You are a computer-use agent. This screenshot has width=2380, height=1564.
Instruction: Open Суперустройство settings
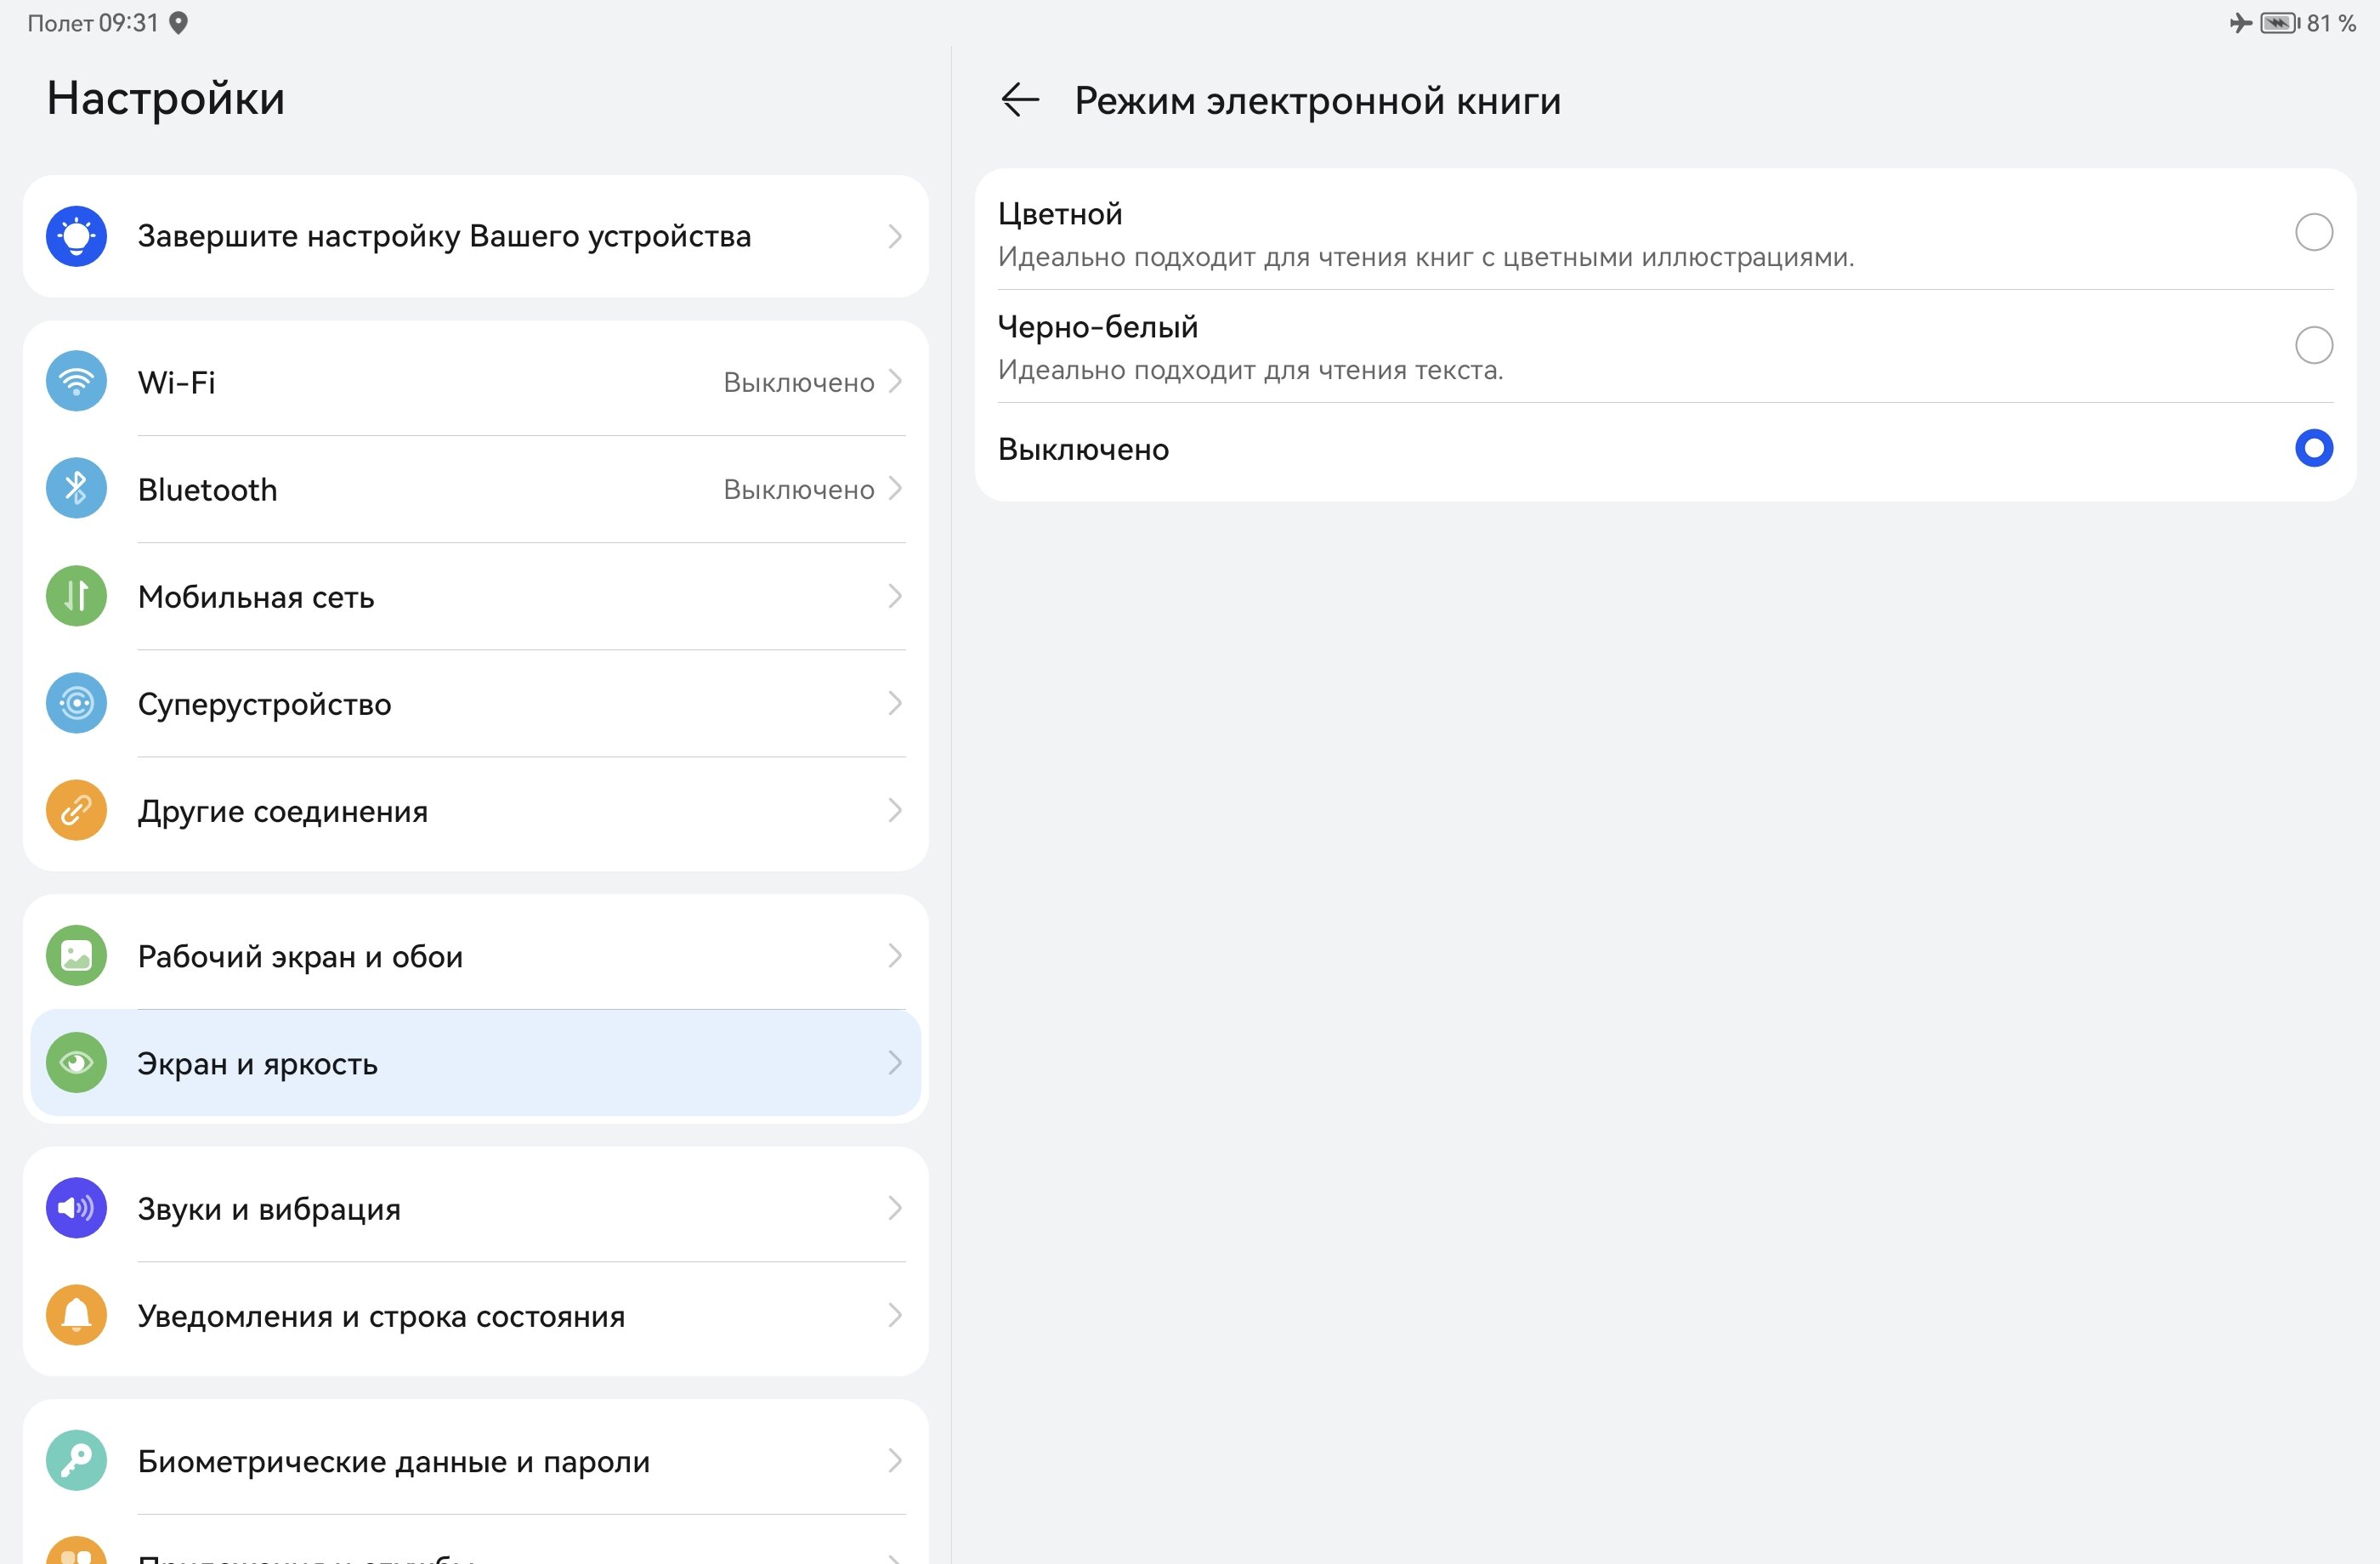click(x=476, y=704)
